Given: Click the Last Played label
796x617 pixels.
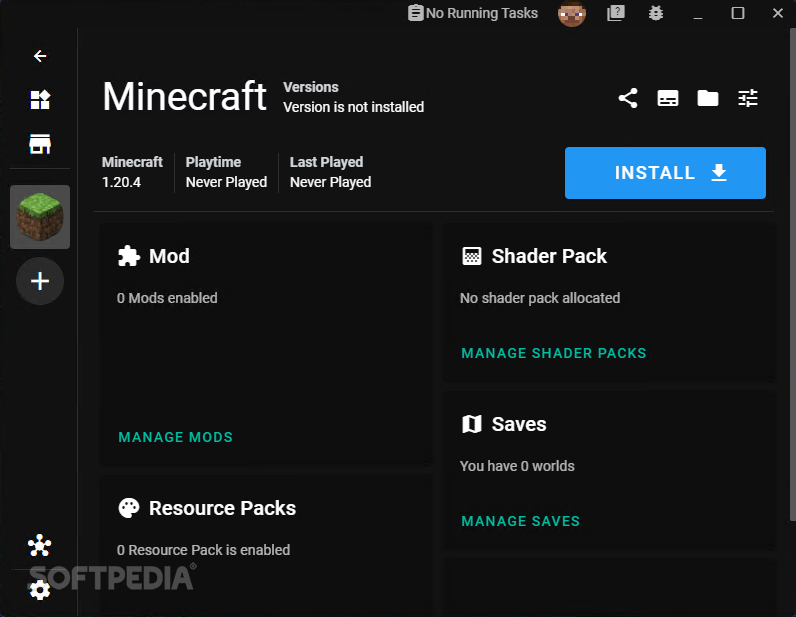Looking at the screenshot, I should 326,162.
